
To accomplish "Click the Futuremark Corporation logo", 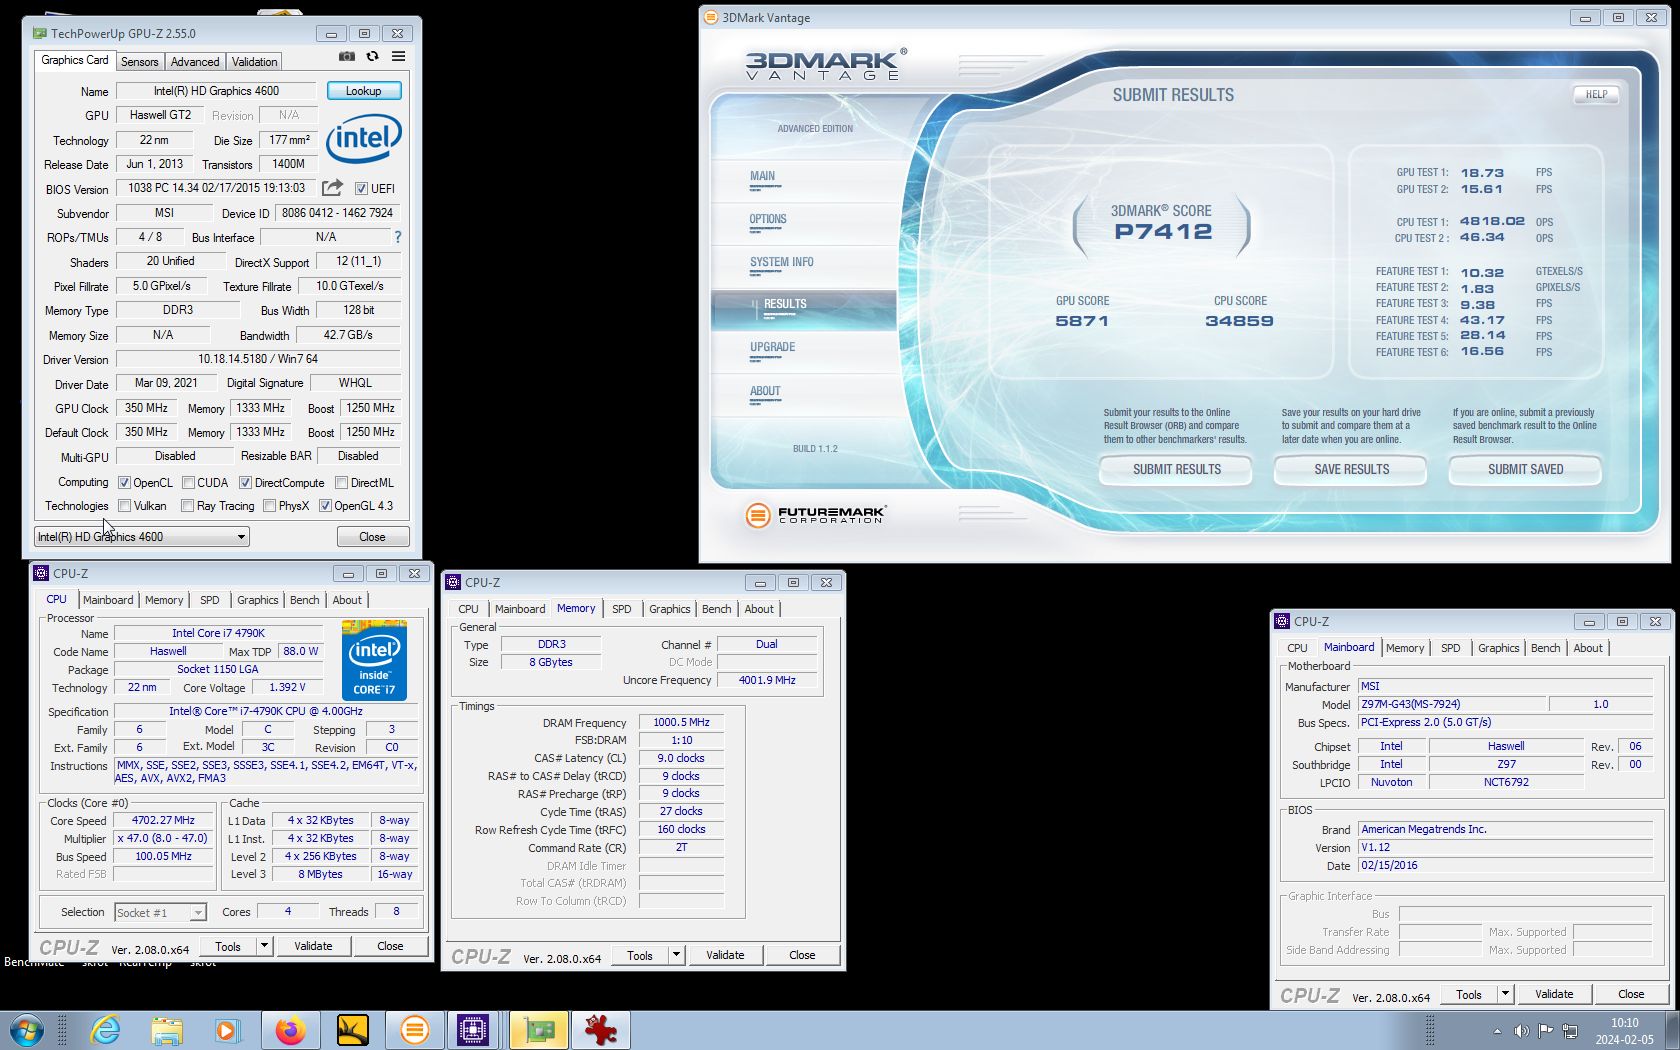I will [815, 515].
